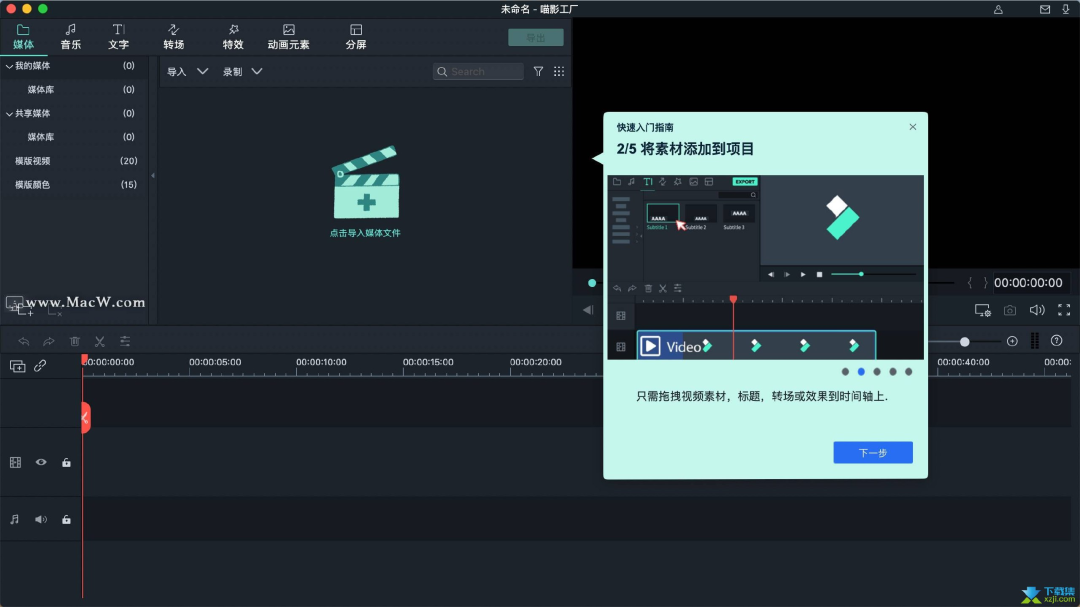The width and height of the screenshot is (1080, 607).
Task: Click the filter funnel icon in media panel
Action: click(538, 71)
